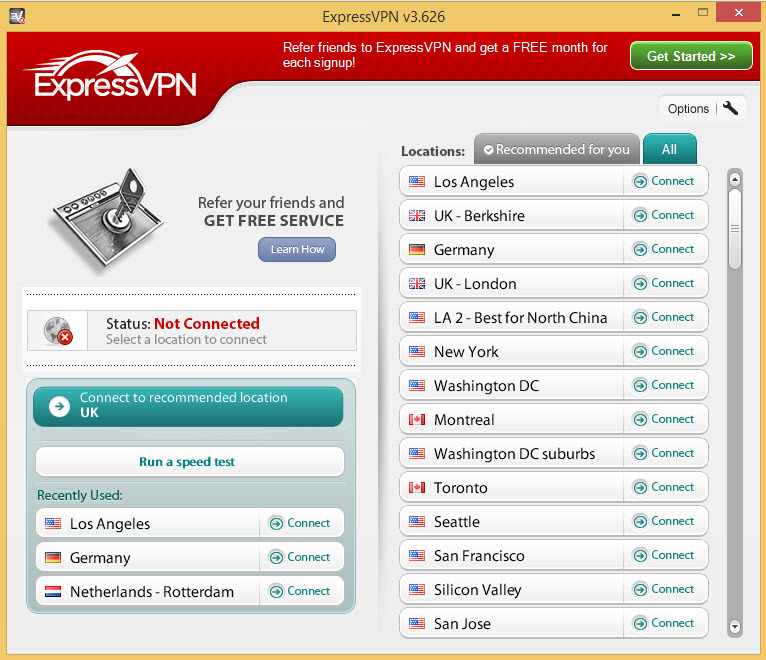Click the Netherlands flag in Recently Used
This screenshot has height=660, width=766.
click(53, 592)
